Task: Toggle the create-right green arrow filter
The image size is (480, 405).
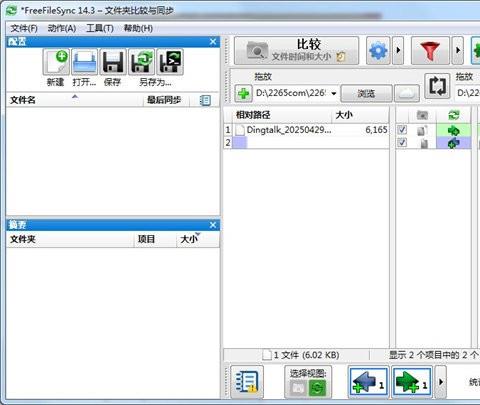Action: pos(412,382)
